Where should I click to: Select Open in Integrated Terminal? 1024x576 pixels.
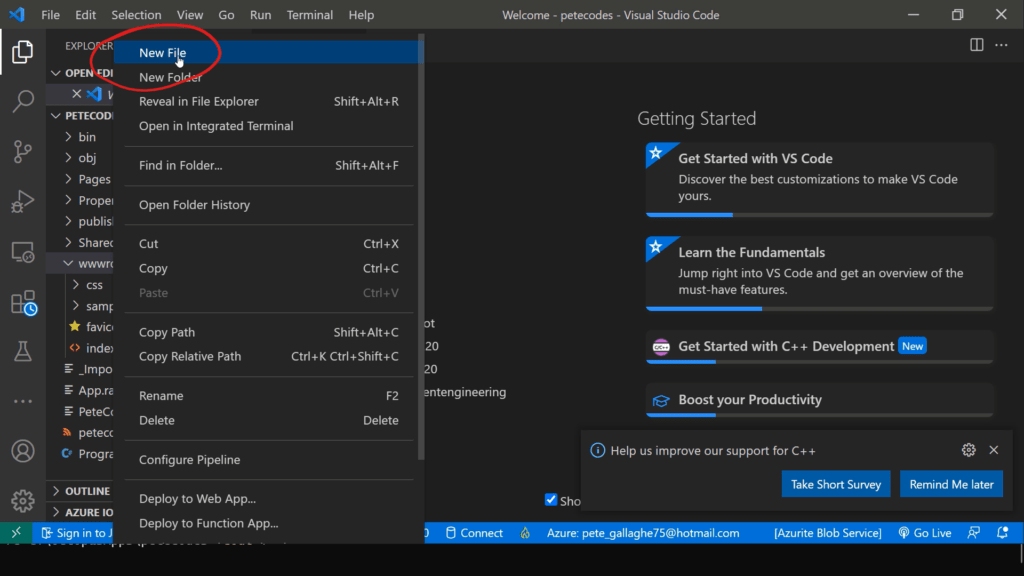coord(268,125)
